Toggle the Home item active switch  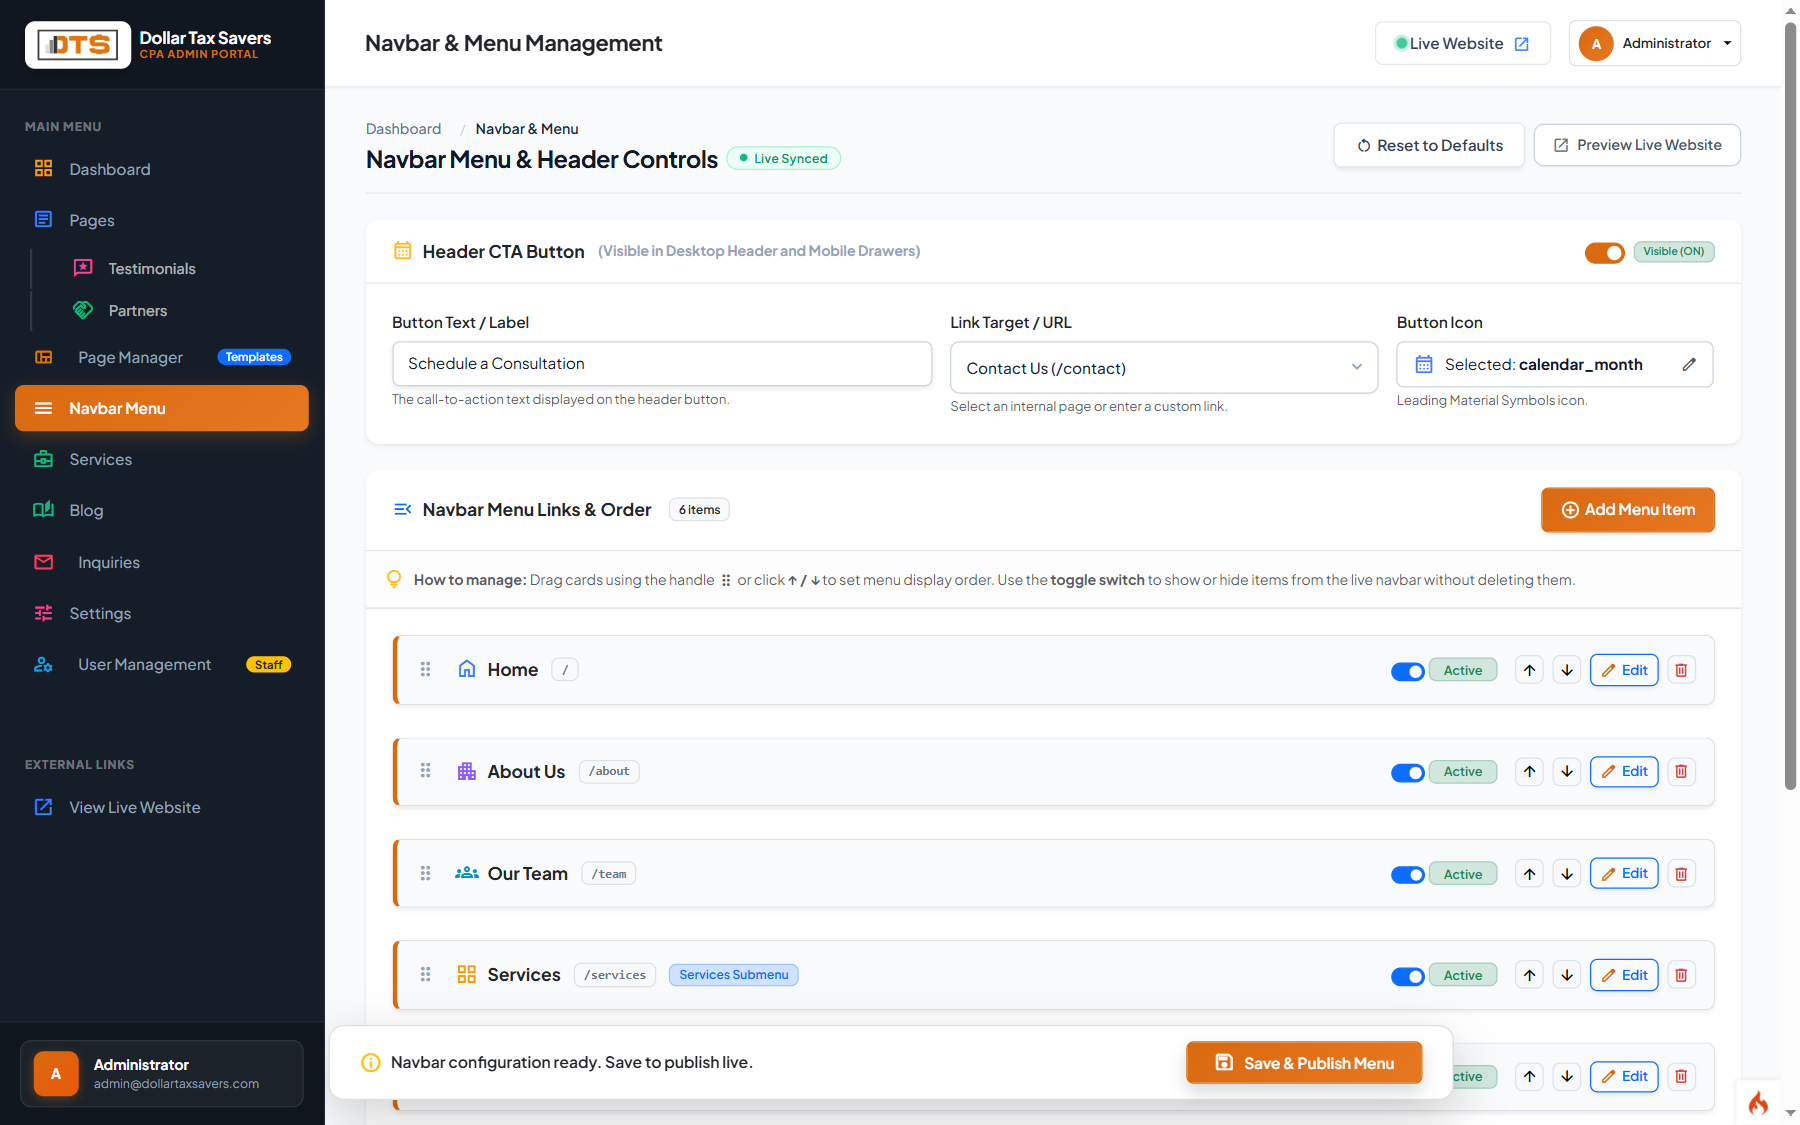pos(1408,671)
